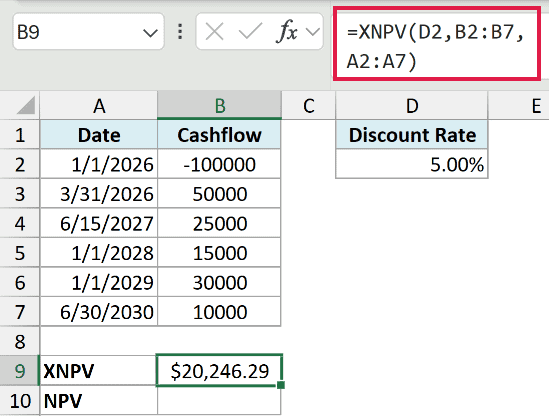Click the fill handle on cell B9

[280, 385]
